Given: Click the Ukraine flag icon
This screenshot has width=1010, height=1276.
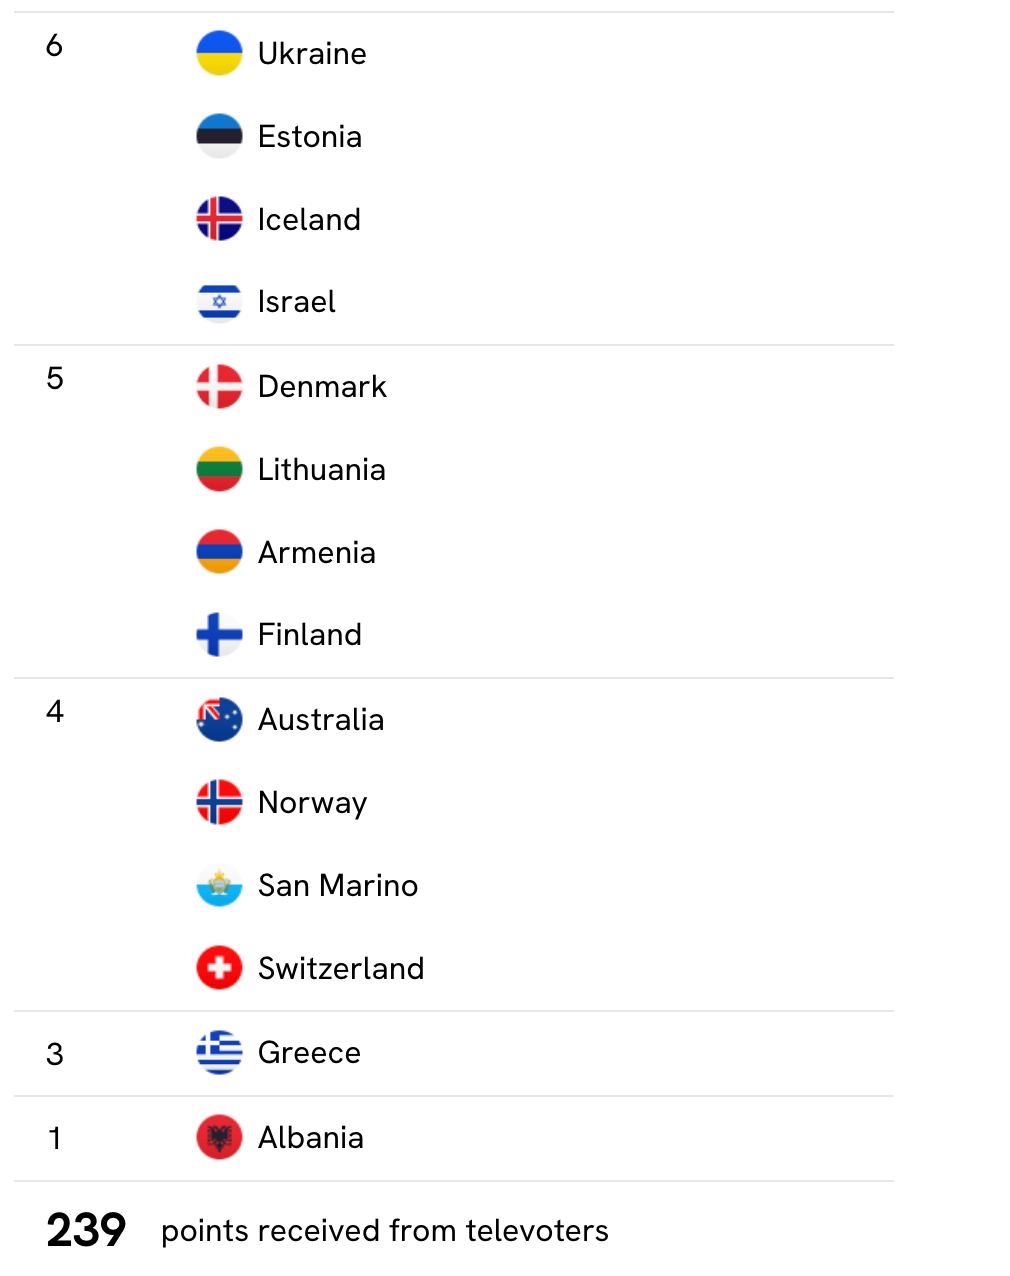Looking at the screenshot, I should [x=219, y=53].
